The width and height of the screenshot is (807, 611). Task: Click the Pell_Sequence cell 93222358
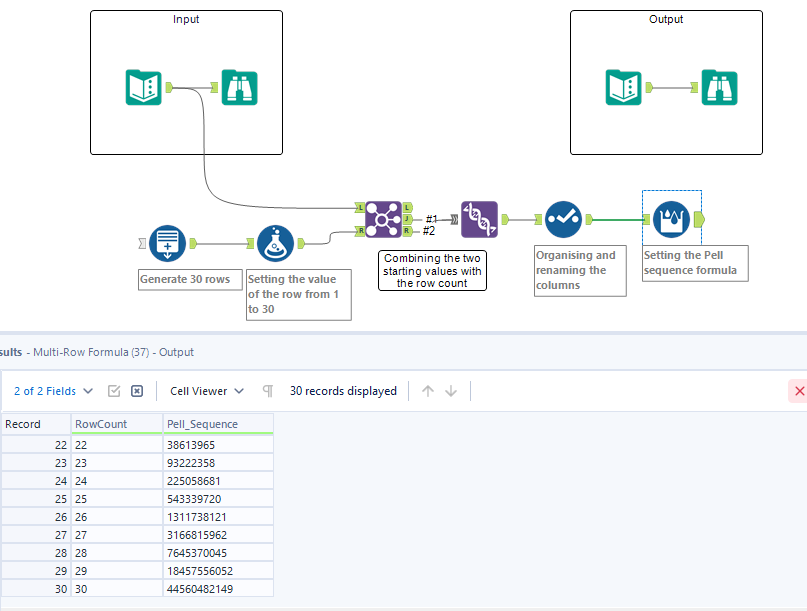218,463
